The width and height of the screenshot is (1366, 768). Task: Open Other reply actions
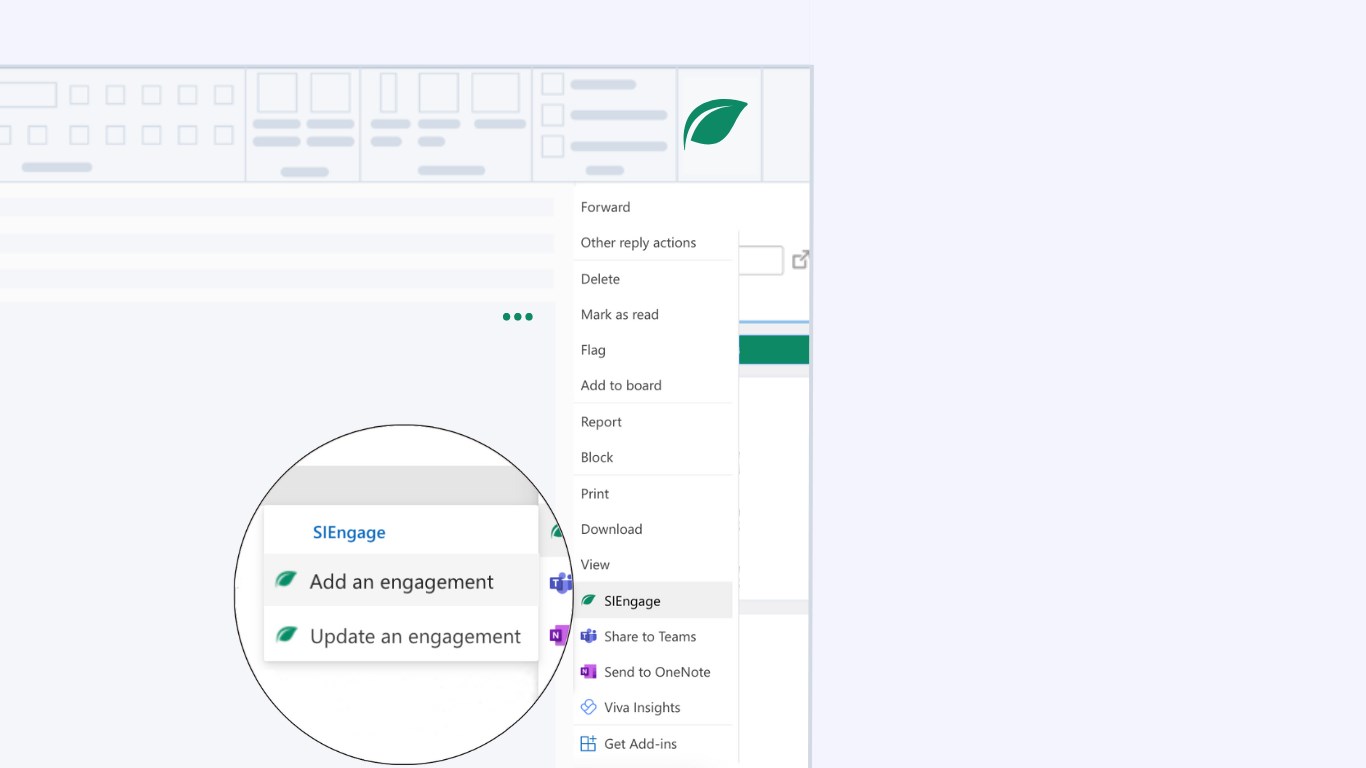click(x=638, y=243)
